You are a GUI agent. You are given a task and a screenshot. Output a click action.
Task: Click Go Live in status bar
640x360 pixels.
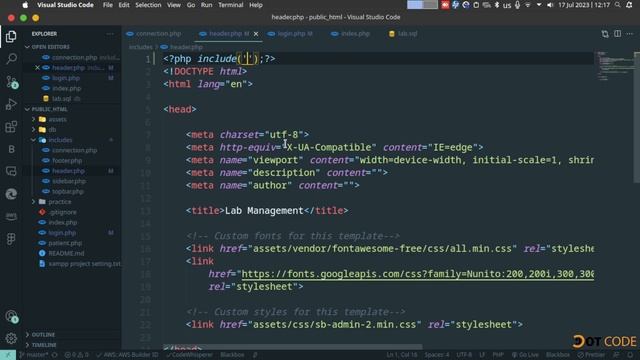[x=525, y=355]
